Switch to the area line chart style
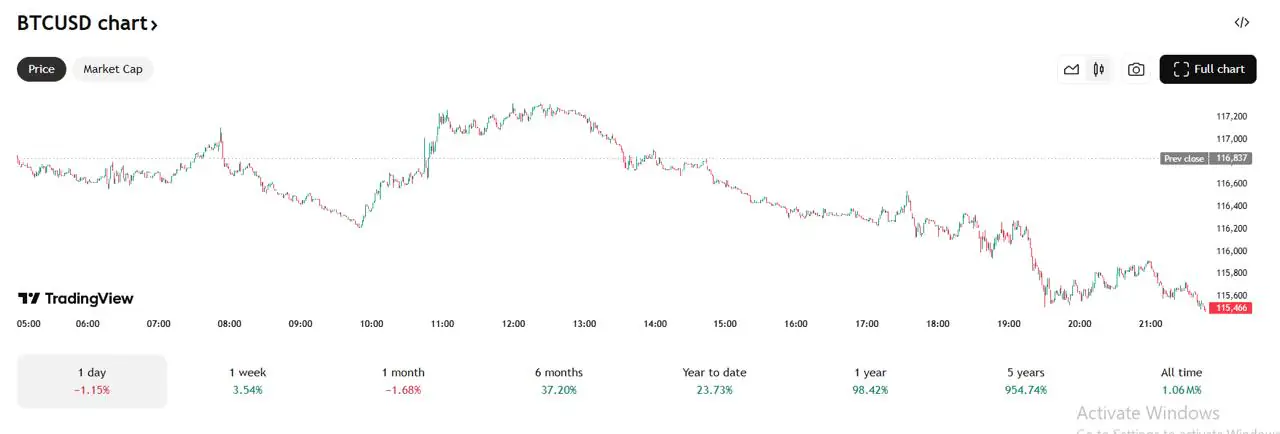The width and height of the screenshot is (1280, 434). click(1071, 69)
